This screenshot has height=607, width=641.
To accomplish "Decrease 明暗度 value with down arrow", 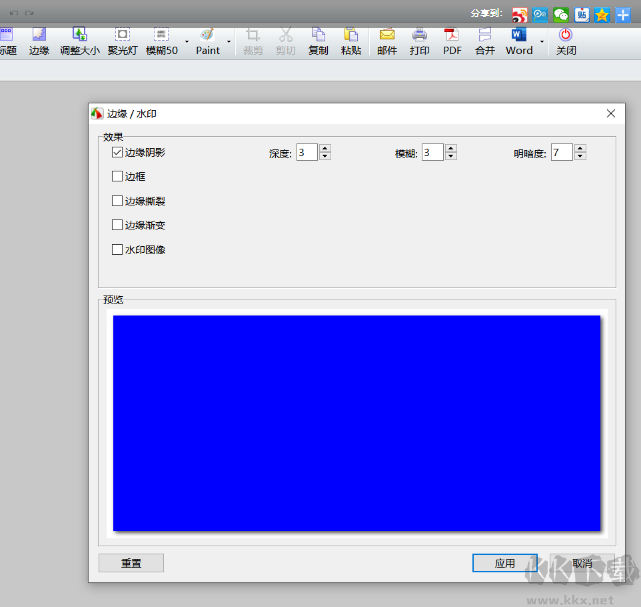I will pyautogui.click(x=580, y=157).
